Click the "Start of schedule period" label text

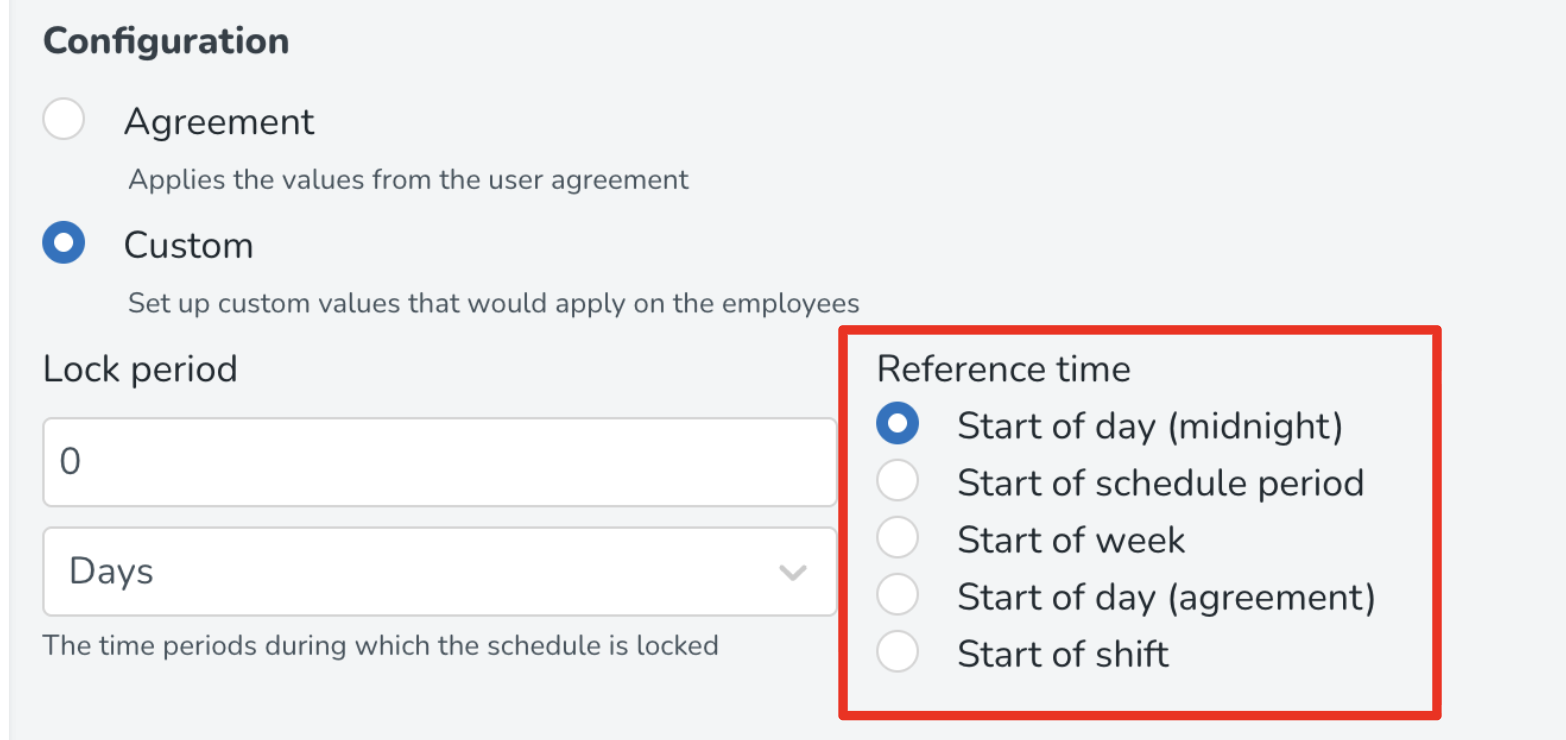(x=1160, y=483)
